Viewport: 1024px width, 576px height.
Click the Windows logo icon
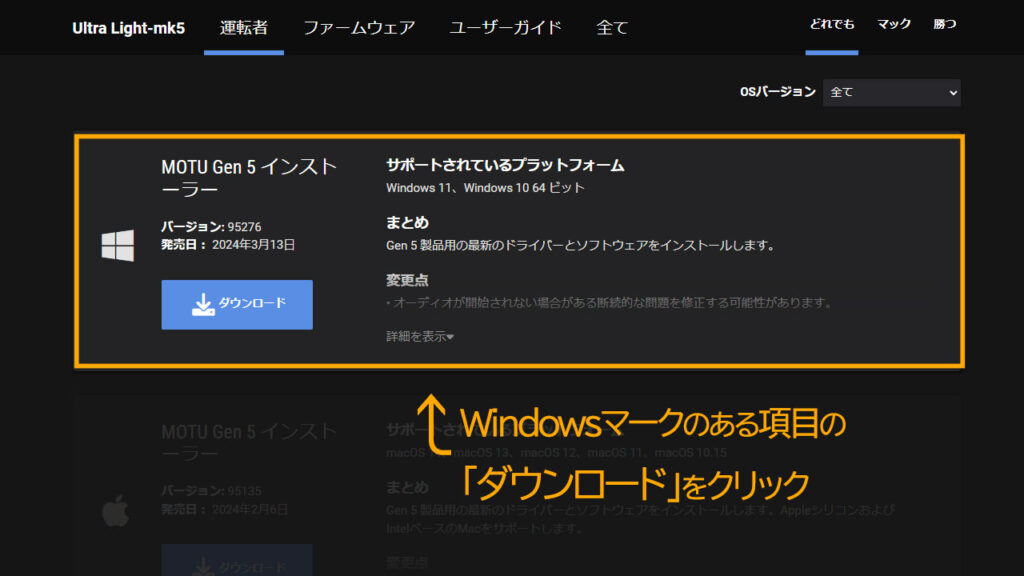point(118,246)
